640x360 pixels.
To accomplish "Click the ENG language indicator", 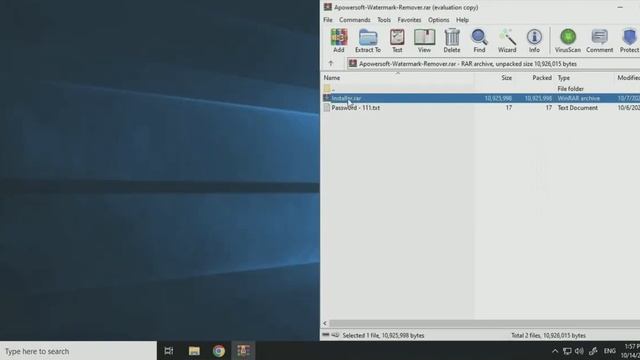I will [x=610, y=351].
